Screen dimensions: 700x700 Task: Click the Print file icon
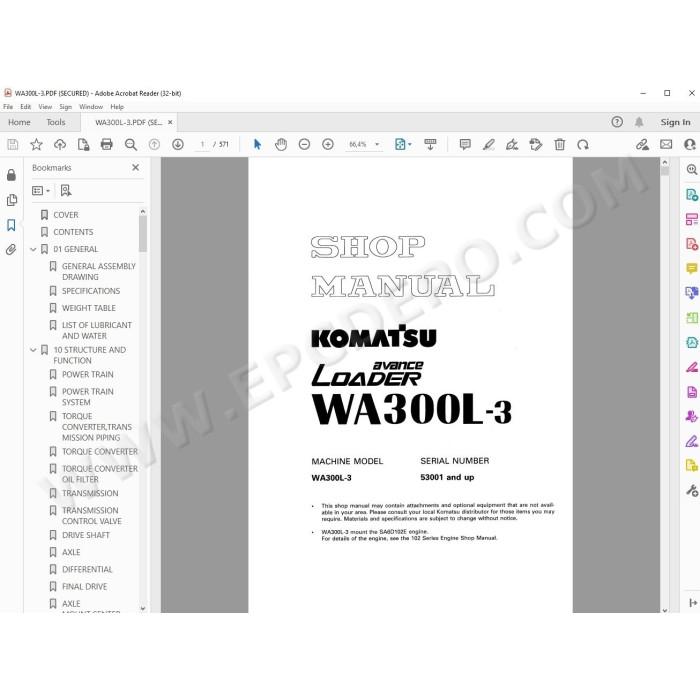pyautogui.click(x=107, y=144)
